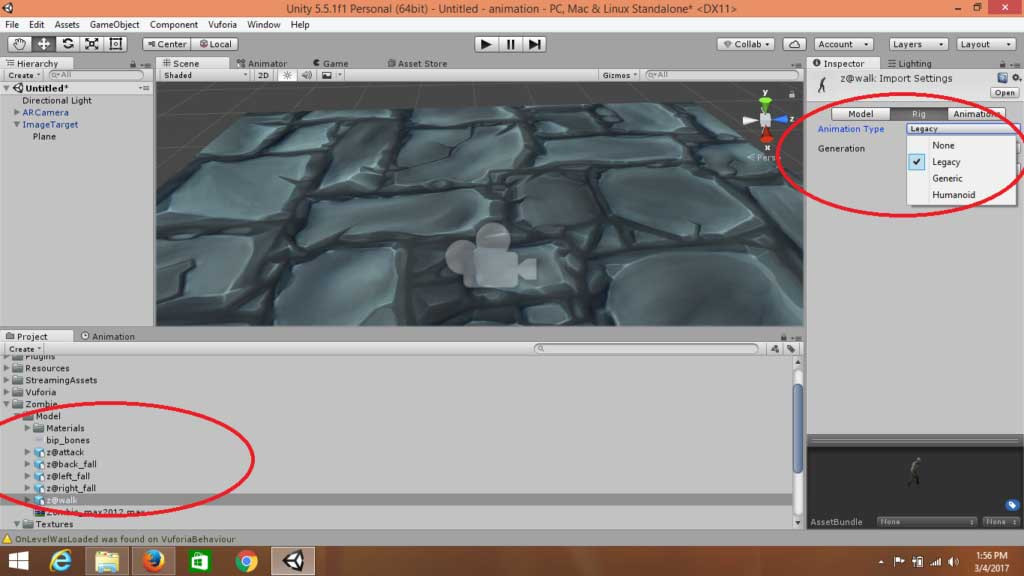
Task: Click the Open button for z@walk import settings
Action: pos(1003,92)
